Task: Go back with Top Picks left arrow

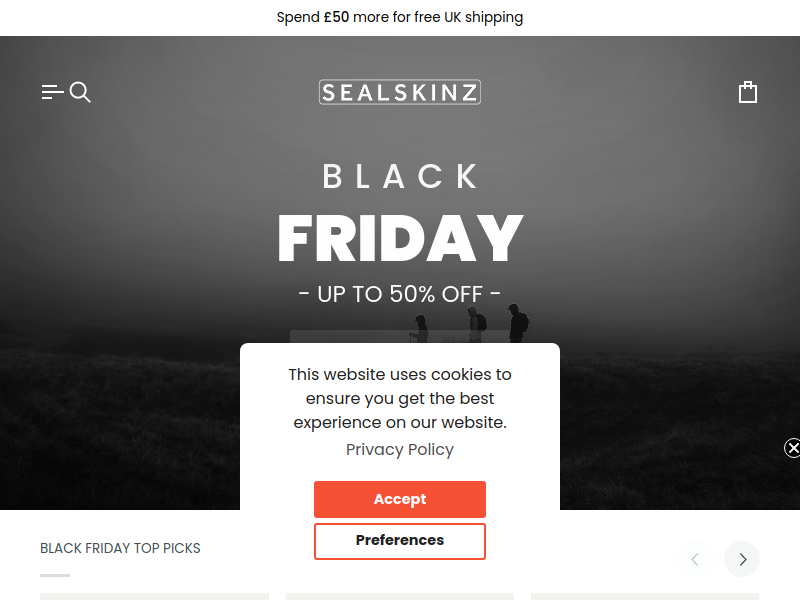Action: [695, 559]
